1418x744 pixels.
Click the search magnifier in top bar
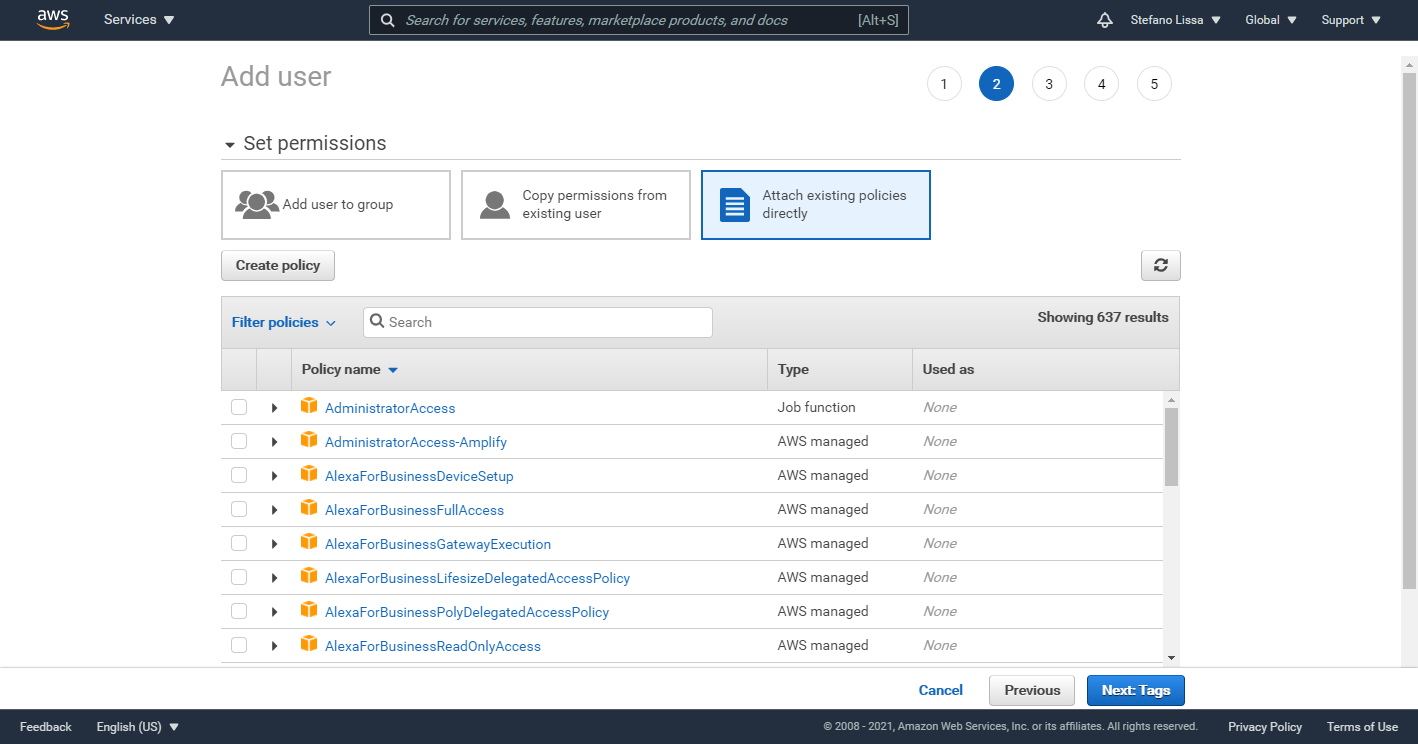point(388,20)
